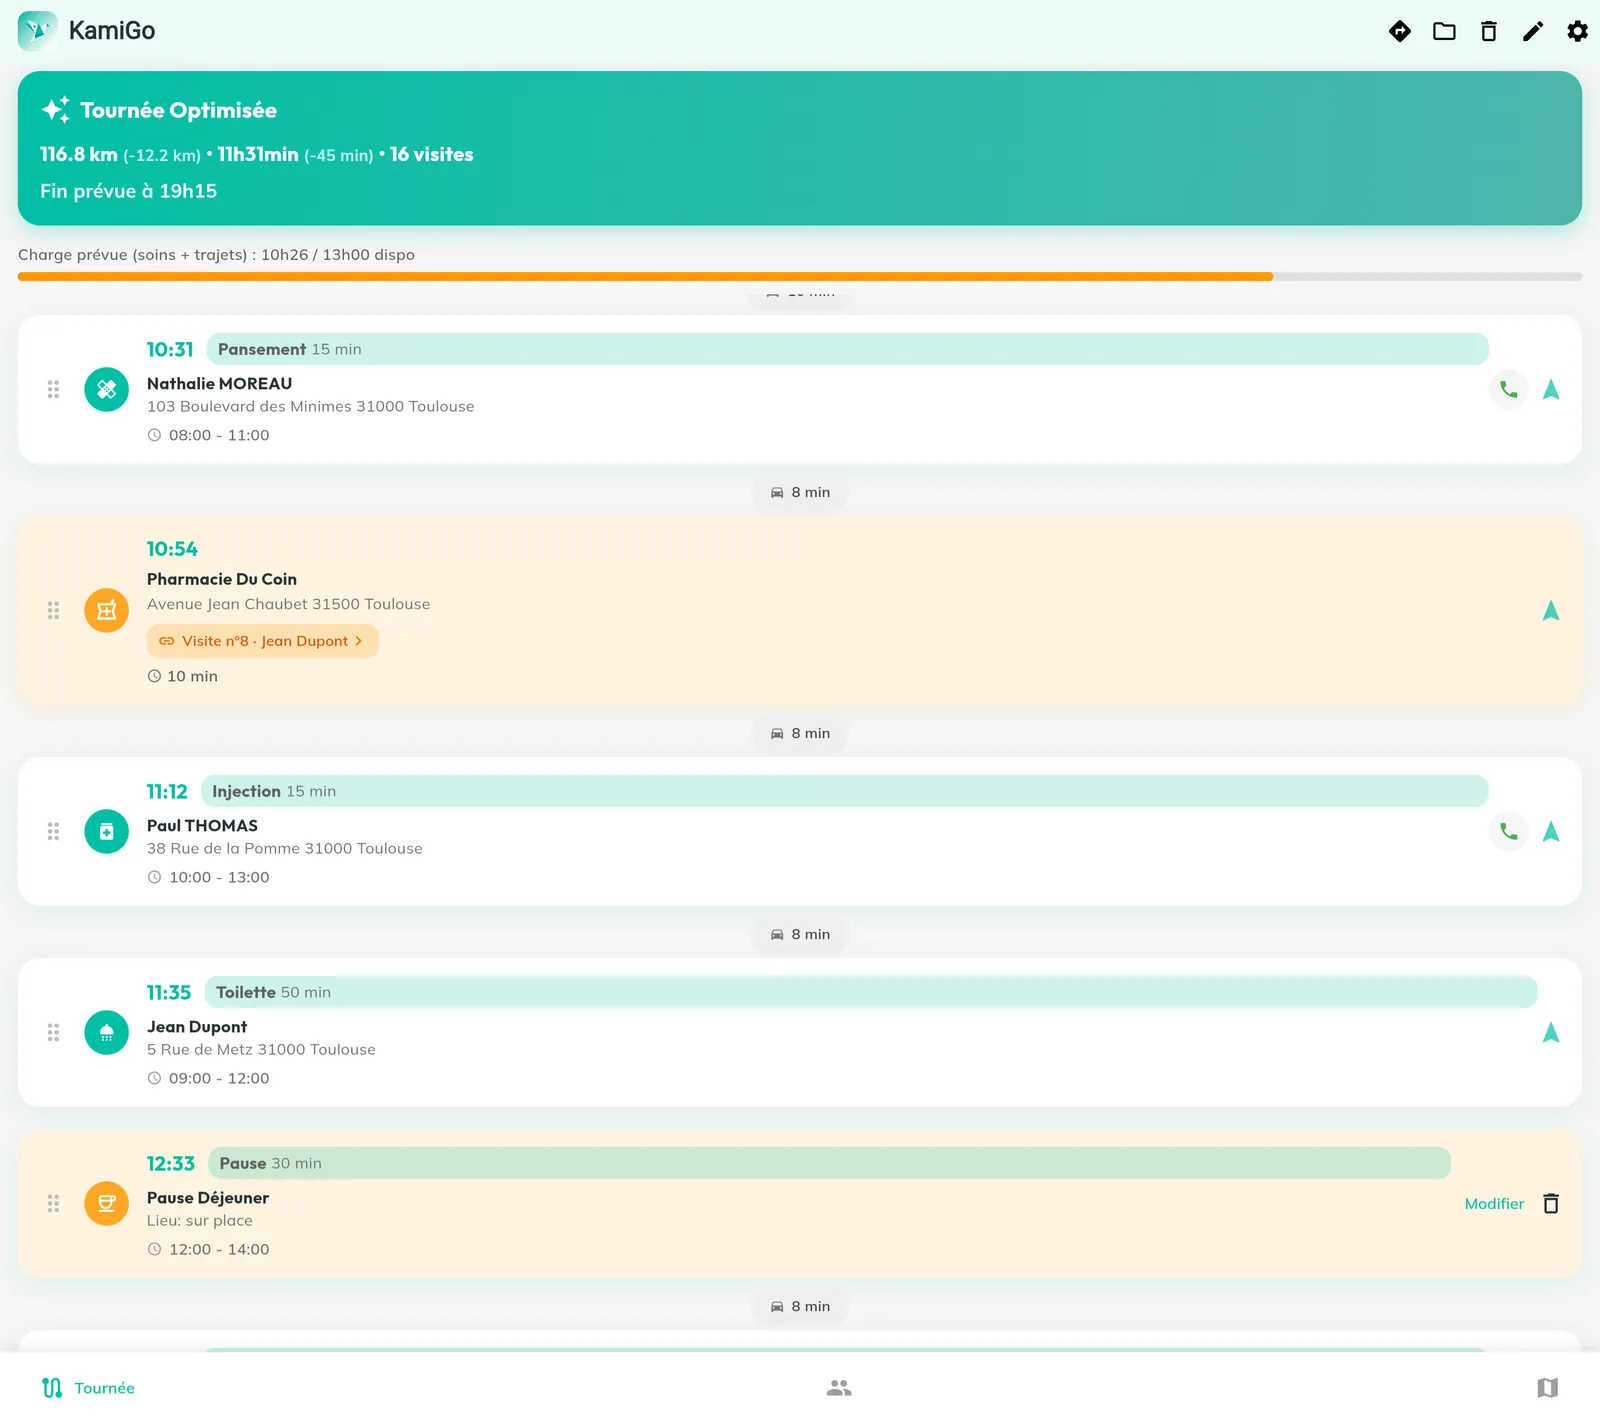This screenshot has height=1423, width=1600.
Task: Click address 5 Rue de Metz
Action: [x=262, y=1050]
